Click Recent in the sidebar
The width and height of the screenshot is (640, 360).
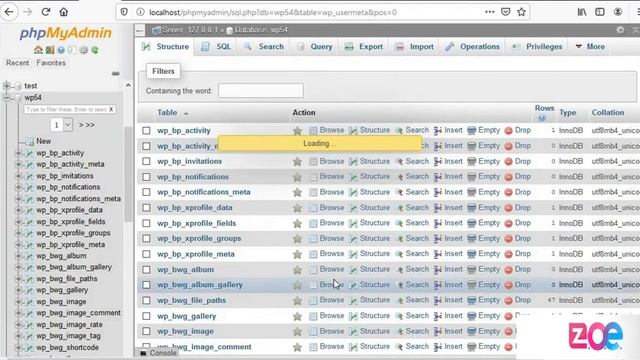17,63
